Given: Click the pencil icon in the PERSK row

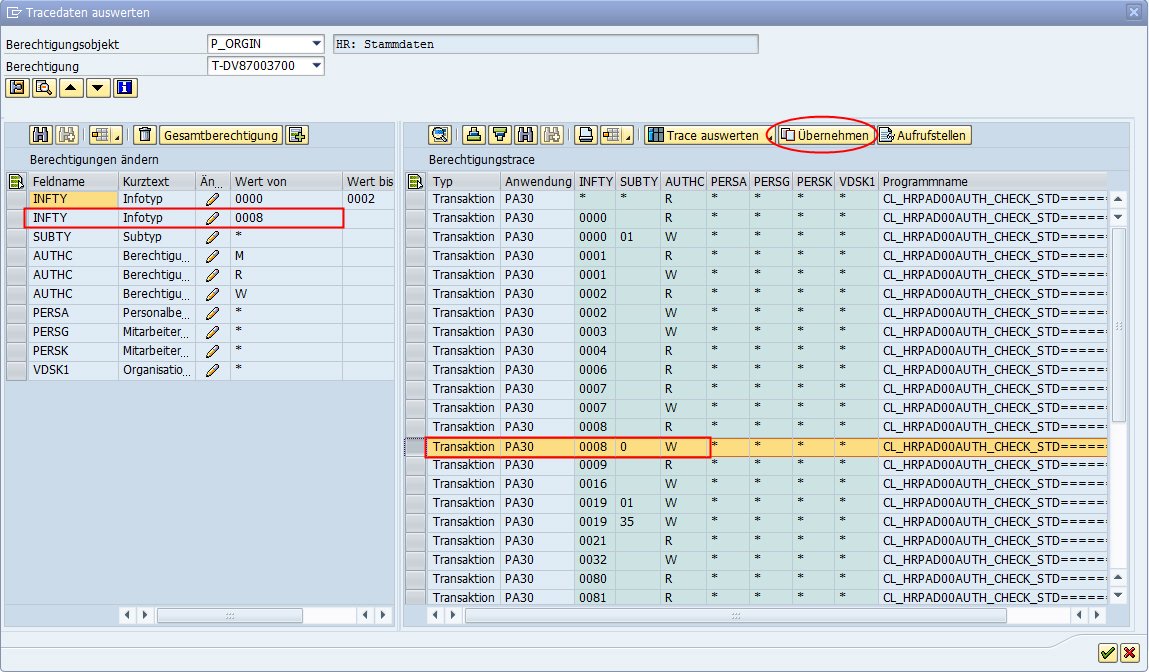Looking at the screenshot, I should [213, 351].
